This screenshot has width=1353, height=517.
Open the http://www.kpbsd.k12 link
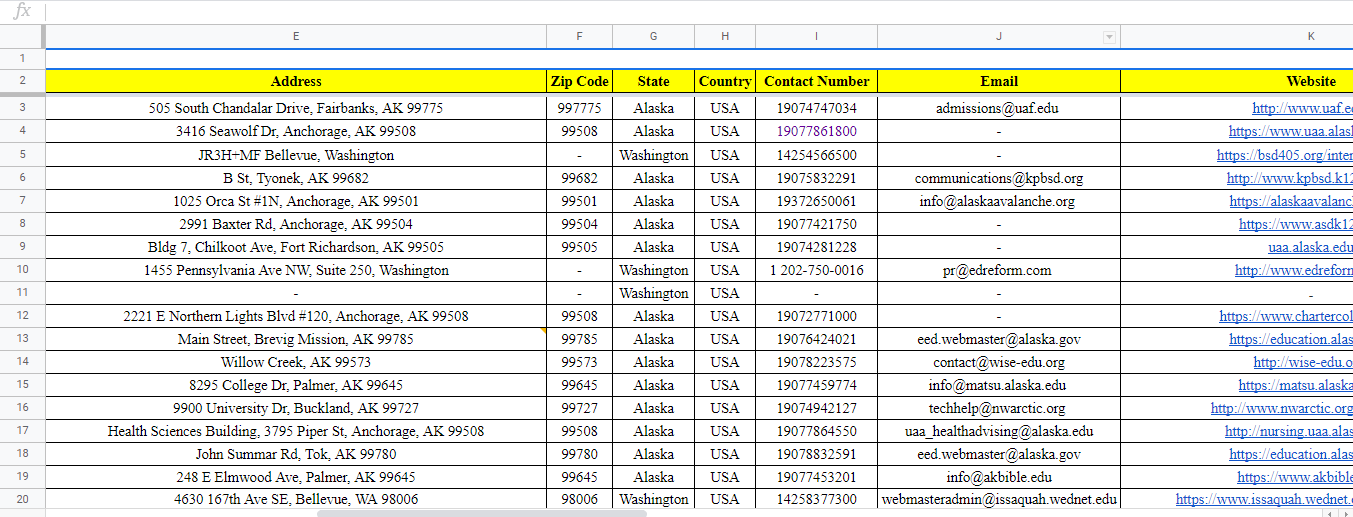[1290, 178]
